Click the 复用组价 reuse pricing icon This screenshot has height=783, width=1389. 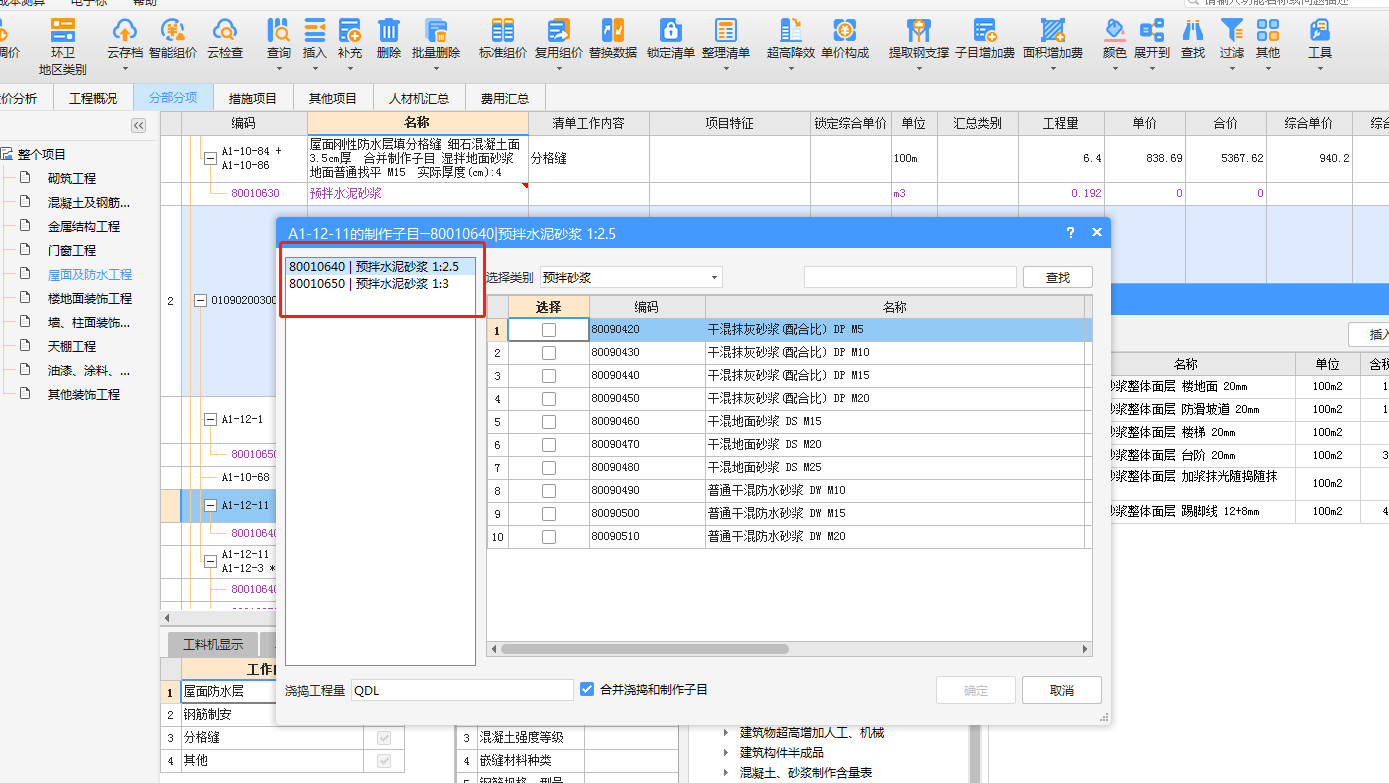tap(559, 31)
